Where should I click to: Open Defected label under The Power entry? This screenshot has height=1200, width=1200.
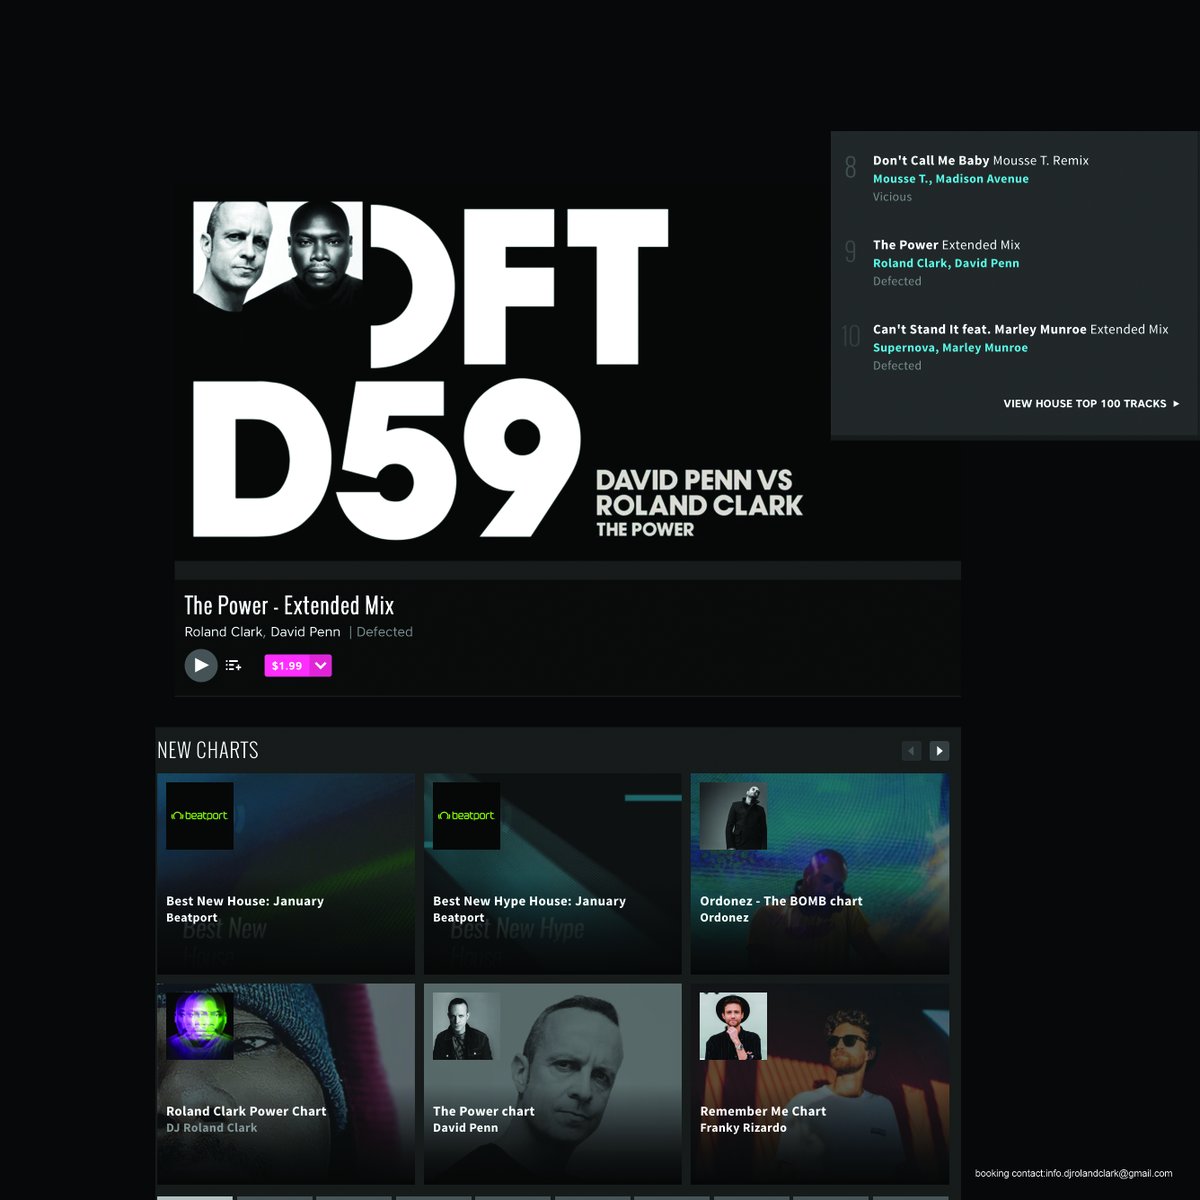[897, 282]
